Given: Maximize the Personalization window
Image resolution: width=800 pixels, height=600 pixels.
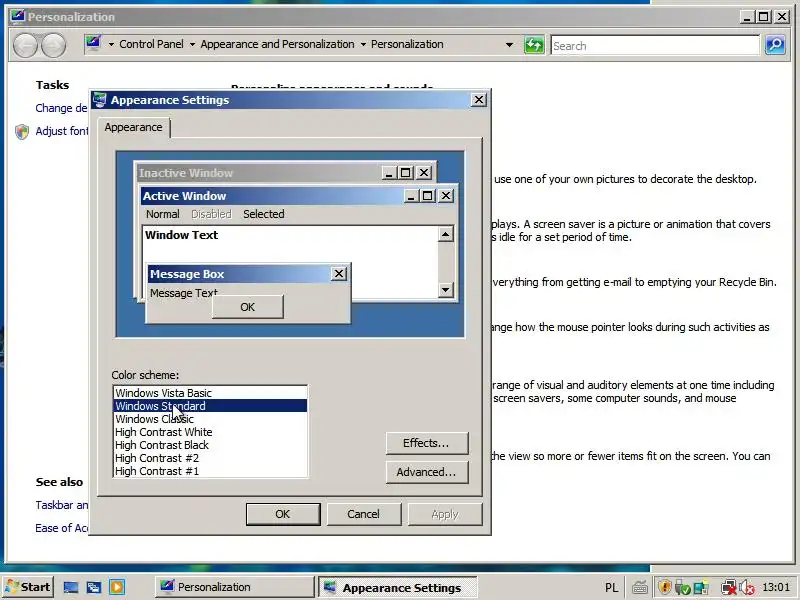Looking at the screenshot, I should (x=763, y=17).
